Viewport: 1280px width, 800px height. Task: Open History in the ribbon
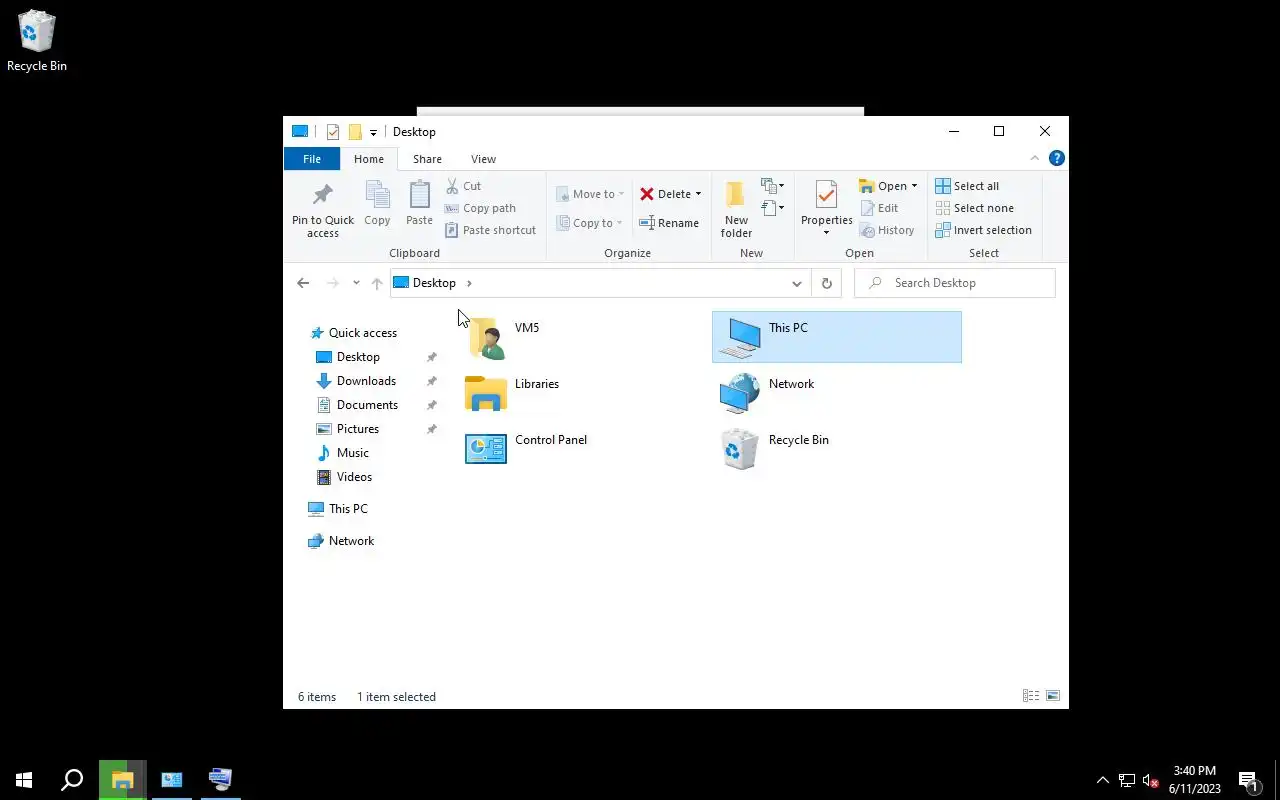pos(887,230)
